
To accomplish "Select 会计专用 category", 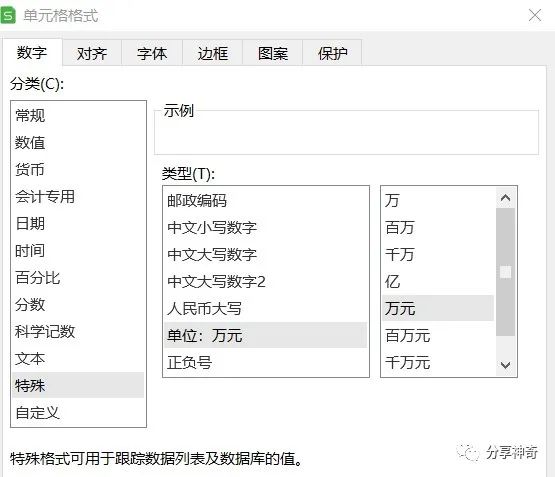I will [x=78, y=196].
